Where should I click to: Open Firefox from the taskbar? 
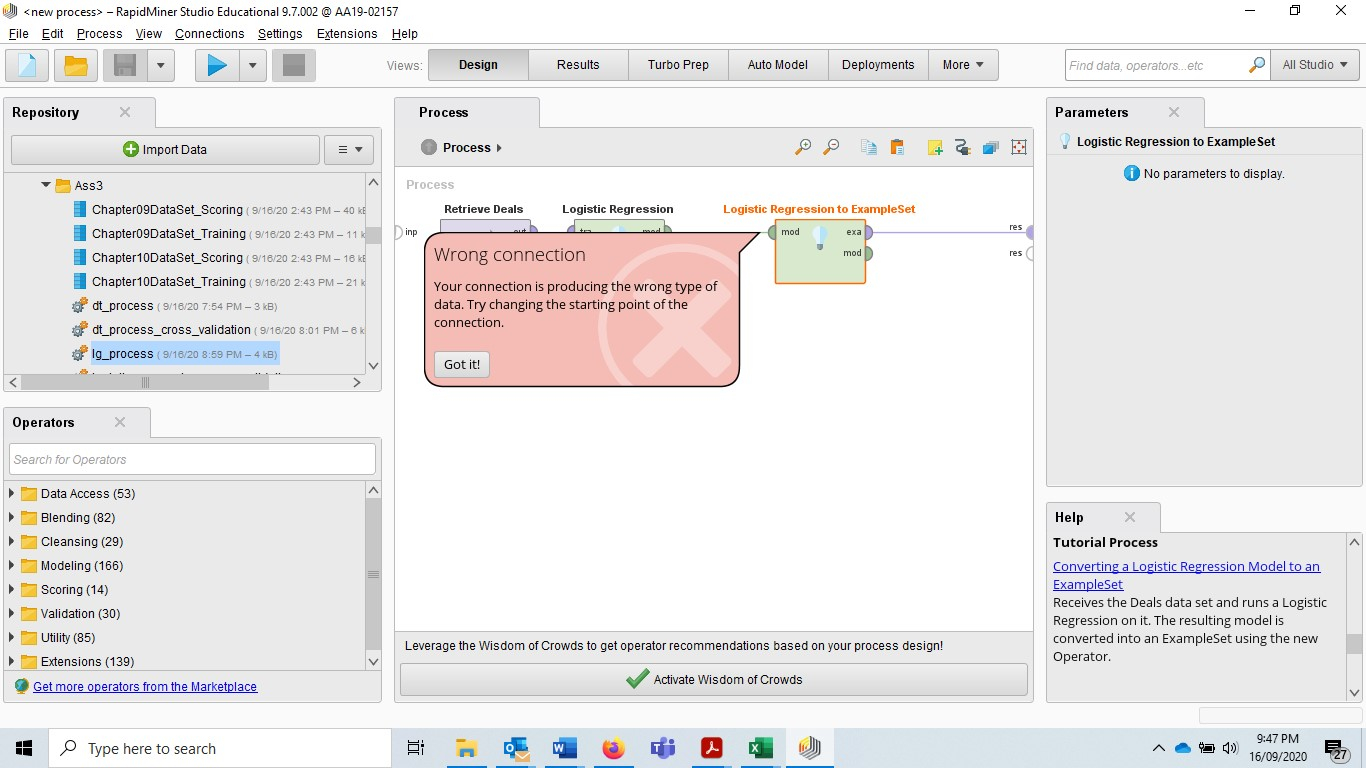tap(613, 748)
